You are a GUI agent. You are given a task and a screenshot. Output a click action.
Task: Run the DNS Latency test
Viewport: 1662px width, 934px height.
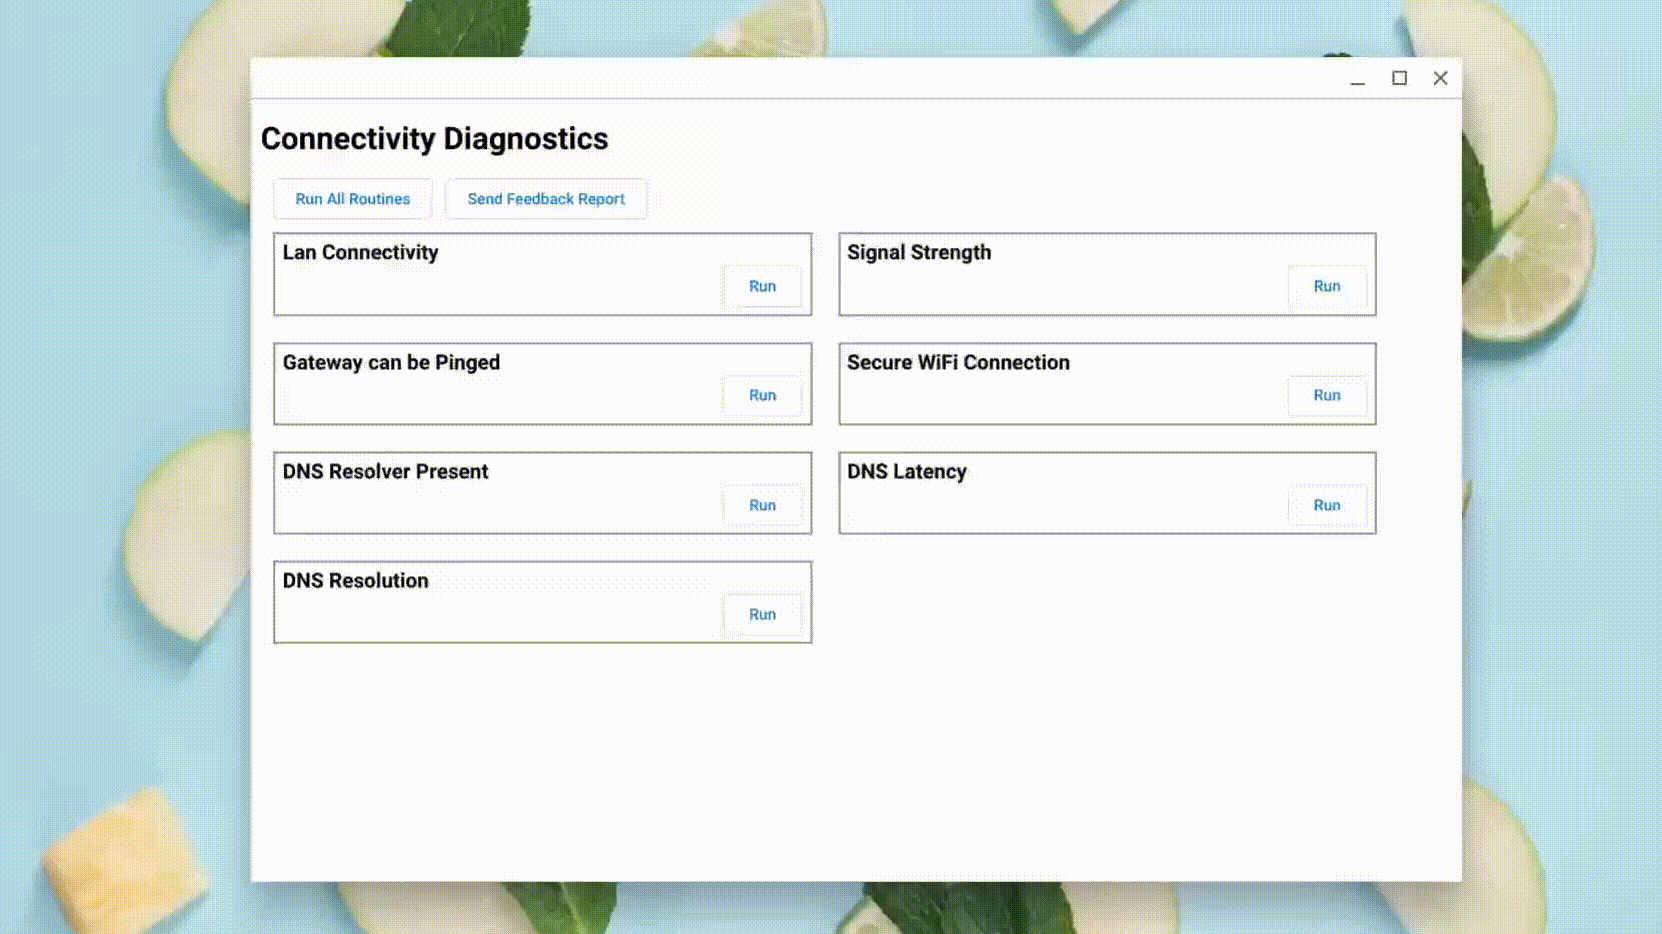coord(1327,505)
